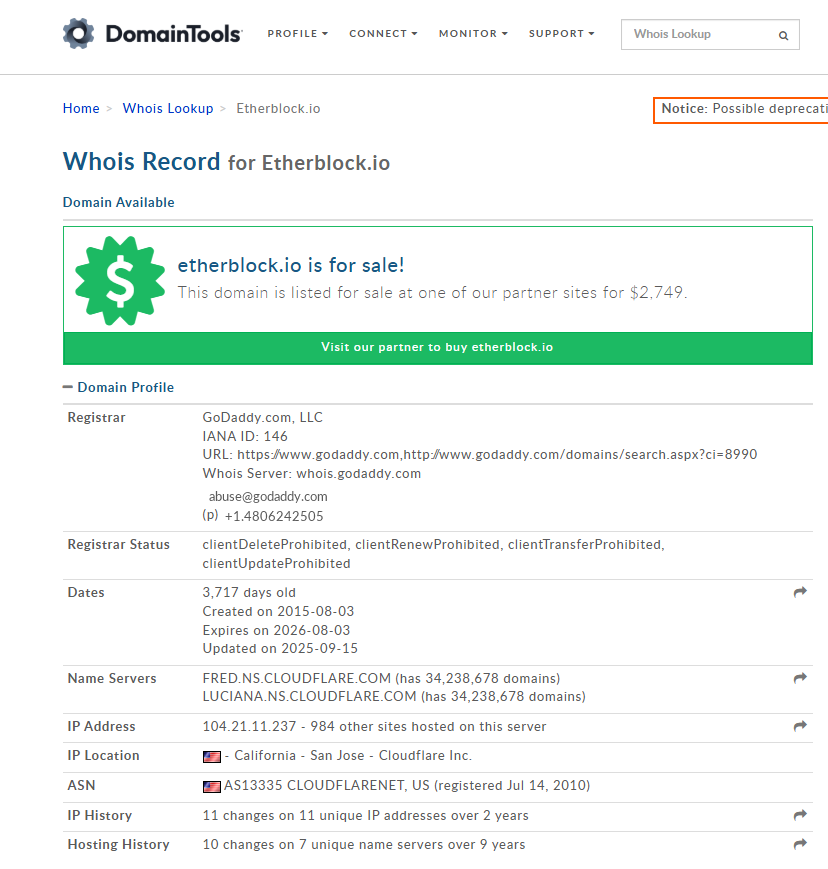Click the FRED.NS.CLOUDFLARE.COM name server
This screenshot has height=869, width=828.
297,678
